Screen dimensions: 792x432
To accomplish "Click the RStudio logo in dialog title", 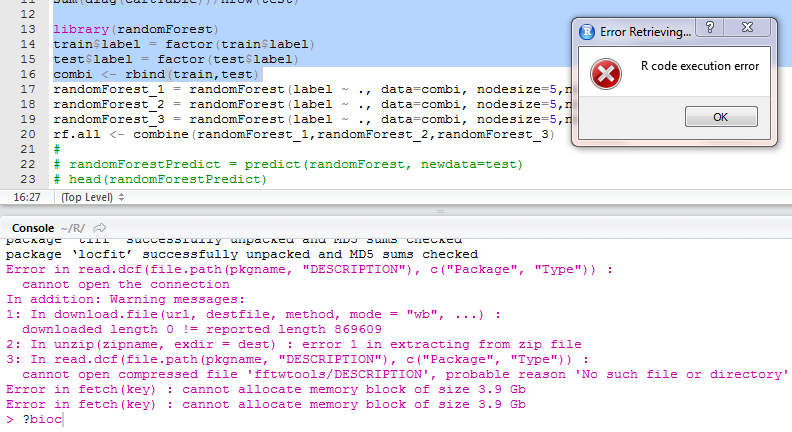I will (587, 32).
